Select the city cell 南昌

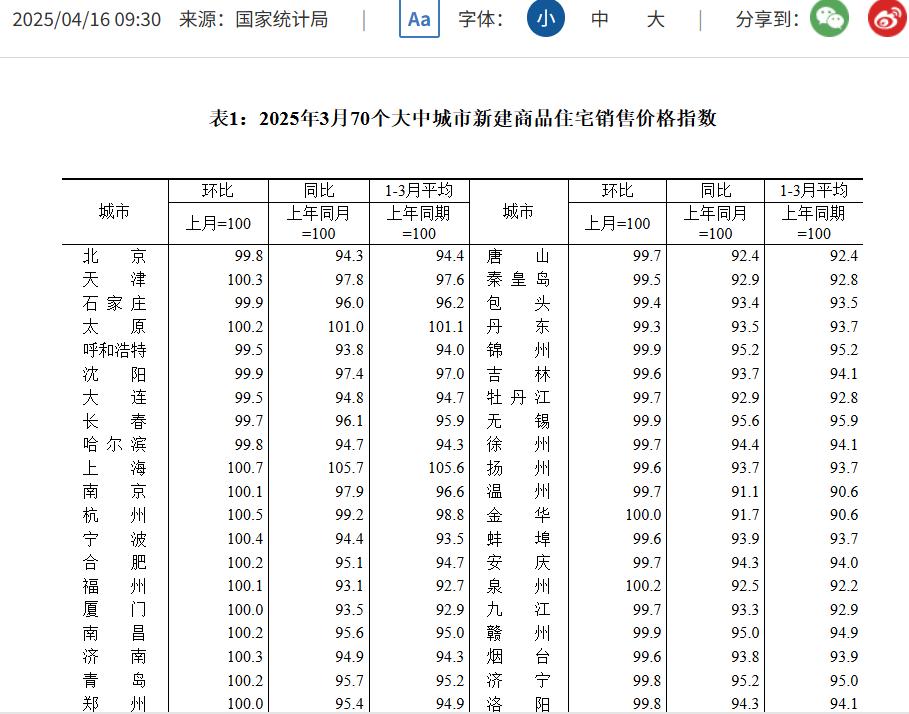(x=114, y=633)
